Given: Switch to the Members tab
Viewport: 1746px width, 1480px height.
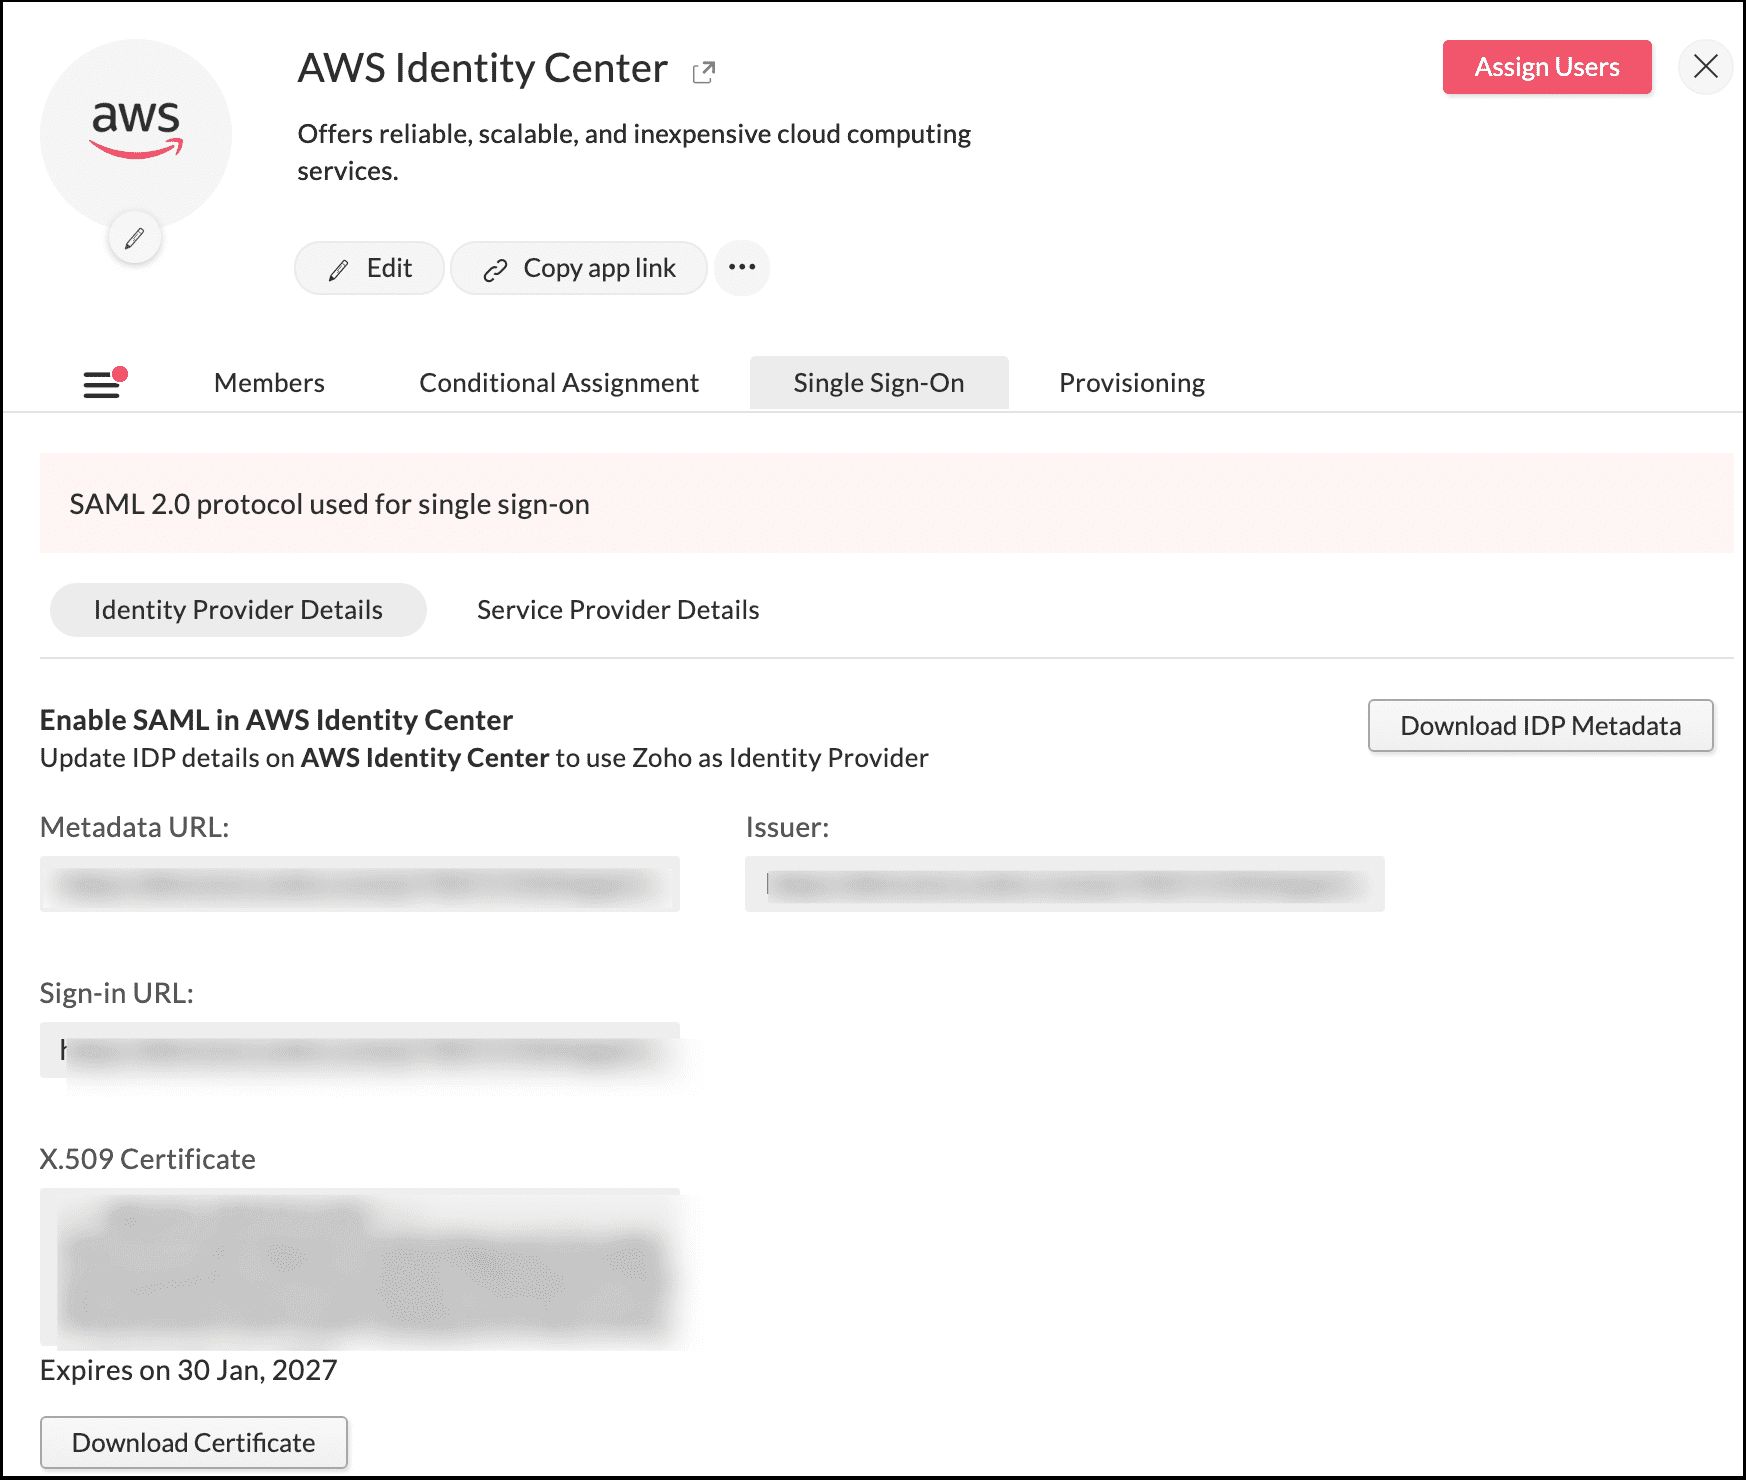Looking at the screenshot, I should click(x=269, y=383).
